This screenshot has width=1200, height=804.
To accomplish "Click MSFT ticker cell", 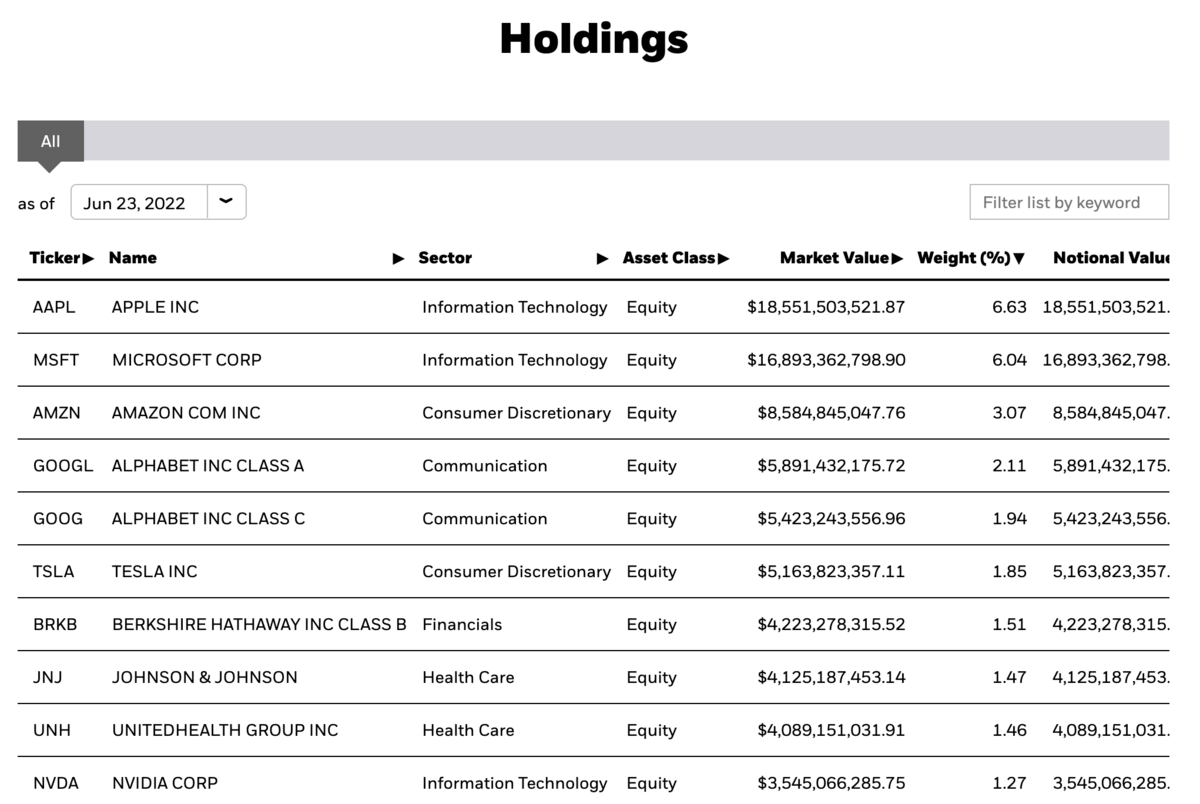I will pos(56,360).
